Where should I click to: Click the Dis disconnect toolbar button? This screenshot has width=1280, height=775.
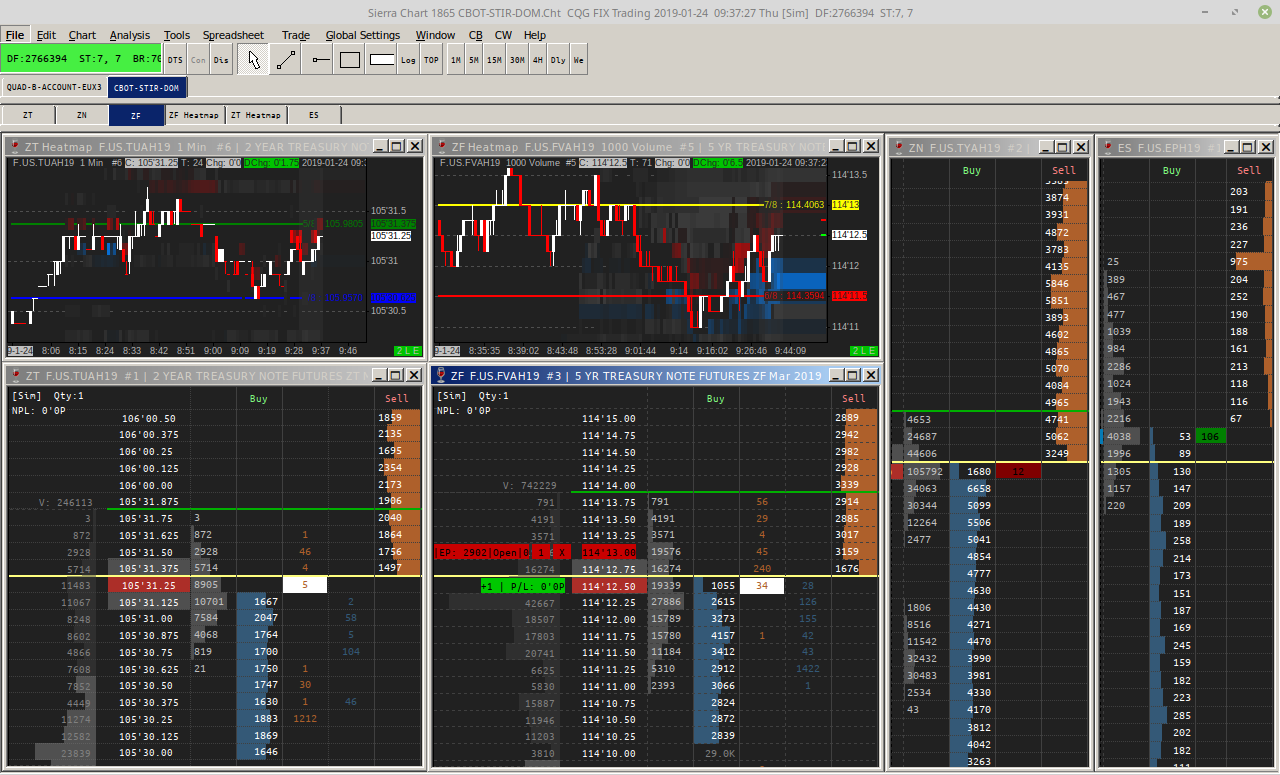click(x=220, y=60)
